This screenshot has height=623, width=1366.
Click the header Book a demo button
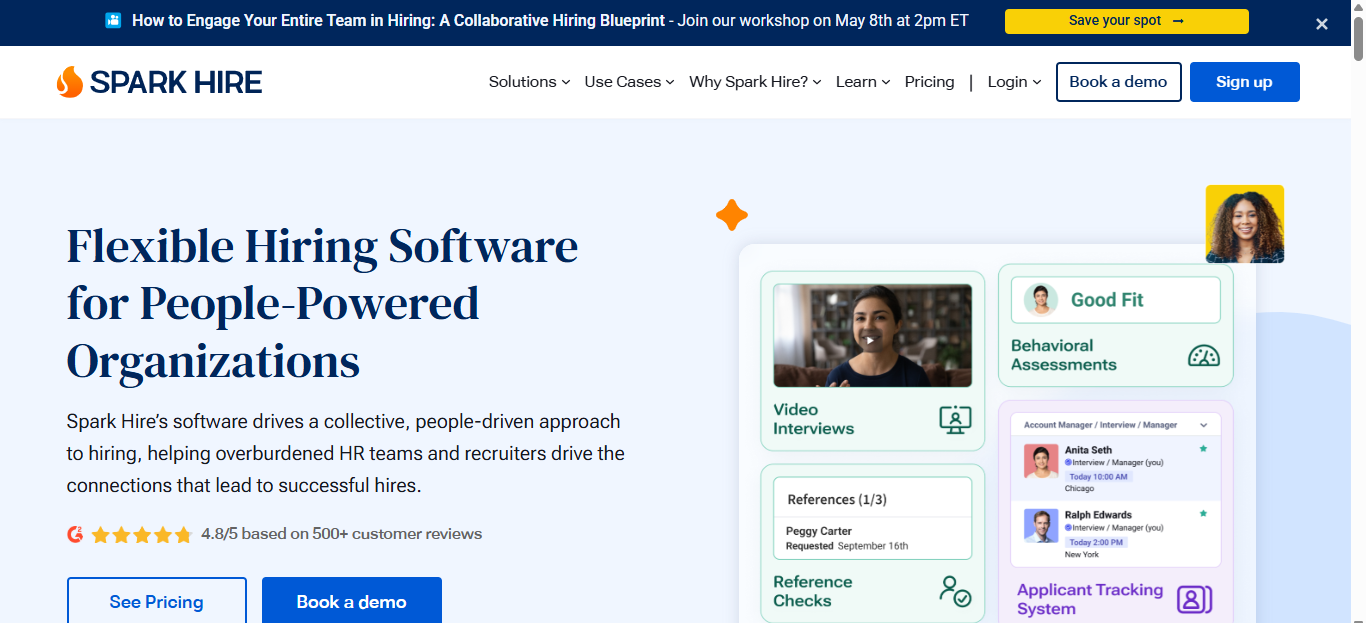(1118, 82)
